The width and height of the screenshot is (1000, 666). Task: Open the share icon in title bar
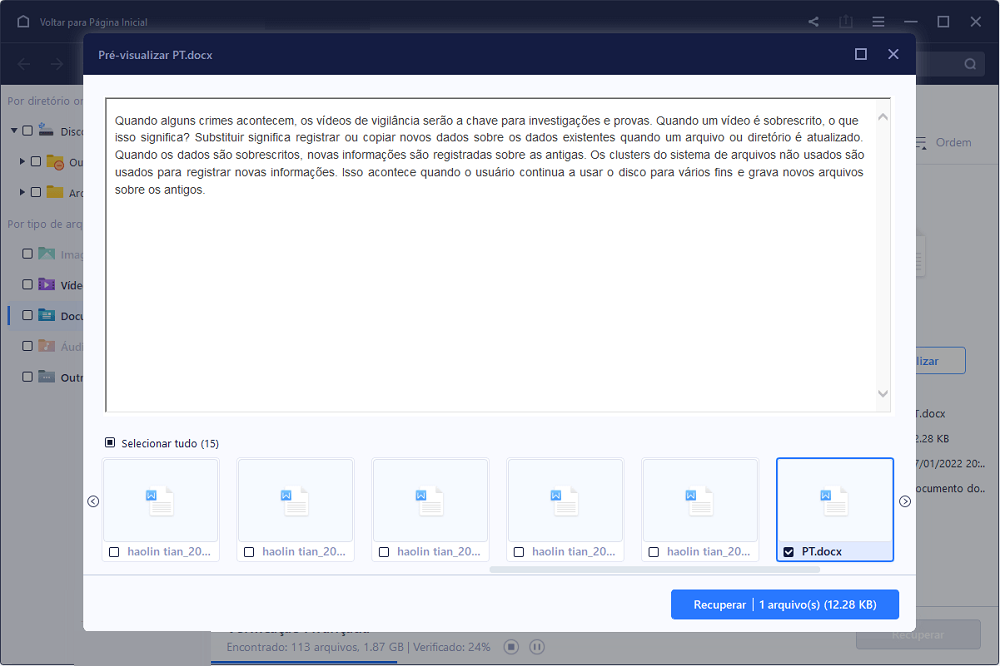click(813, 22)
